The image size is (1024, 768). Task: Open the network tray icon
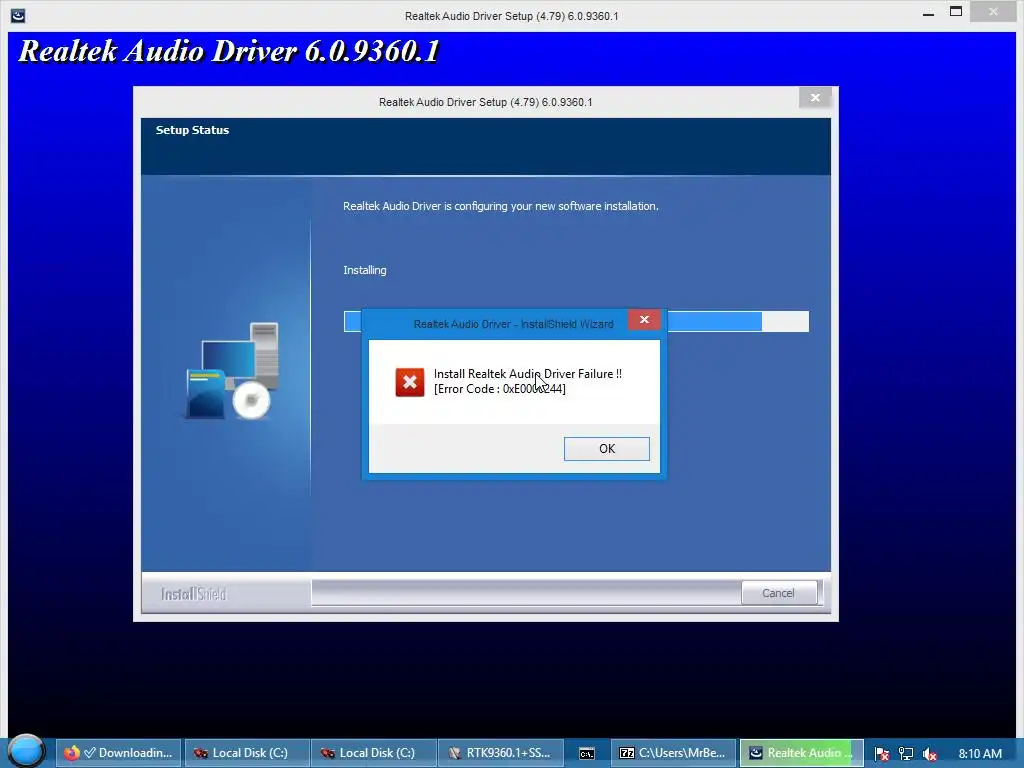(906, 754)
